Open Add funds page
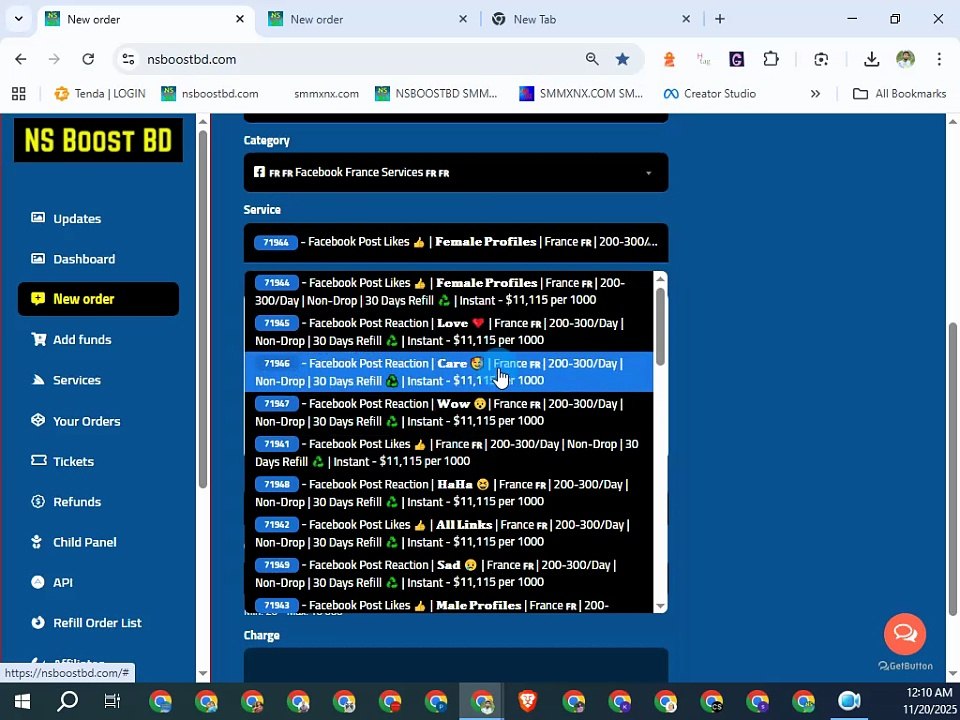The image size is (960, 720). point(71,339)
